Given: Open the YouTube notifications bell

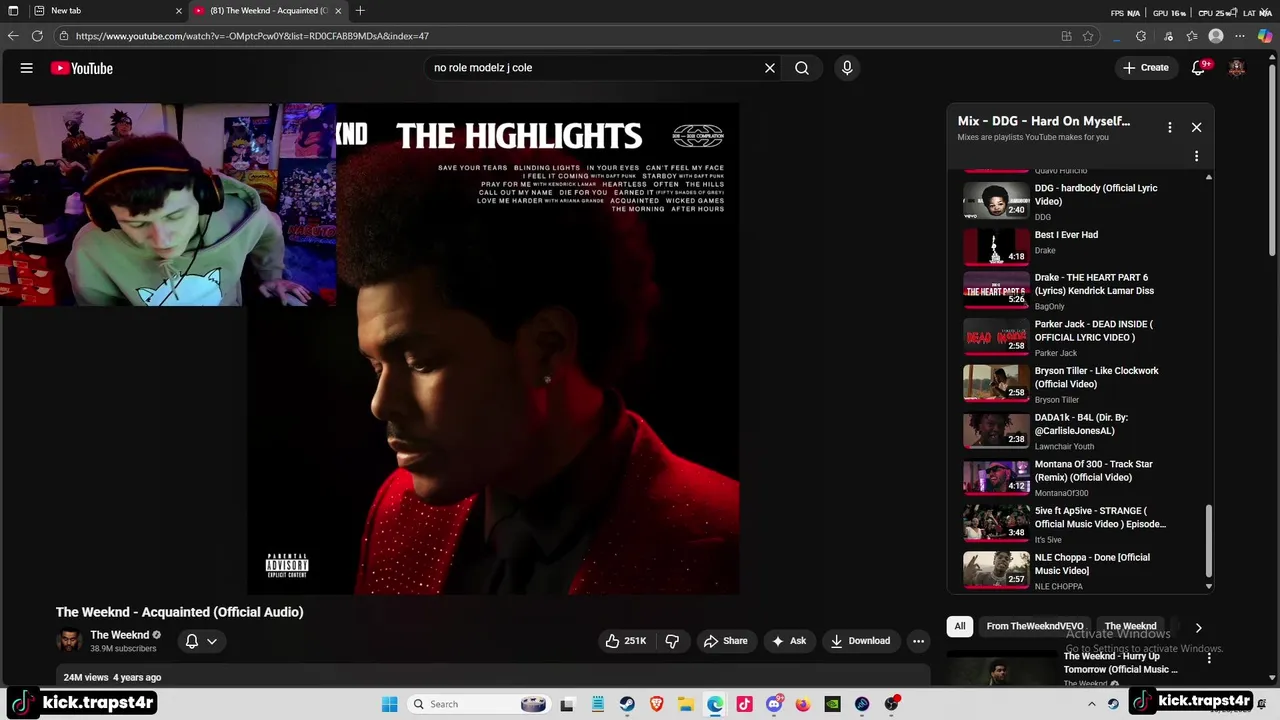Looking at the screenshot, I should click(1198, 68).
